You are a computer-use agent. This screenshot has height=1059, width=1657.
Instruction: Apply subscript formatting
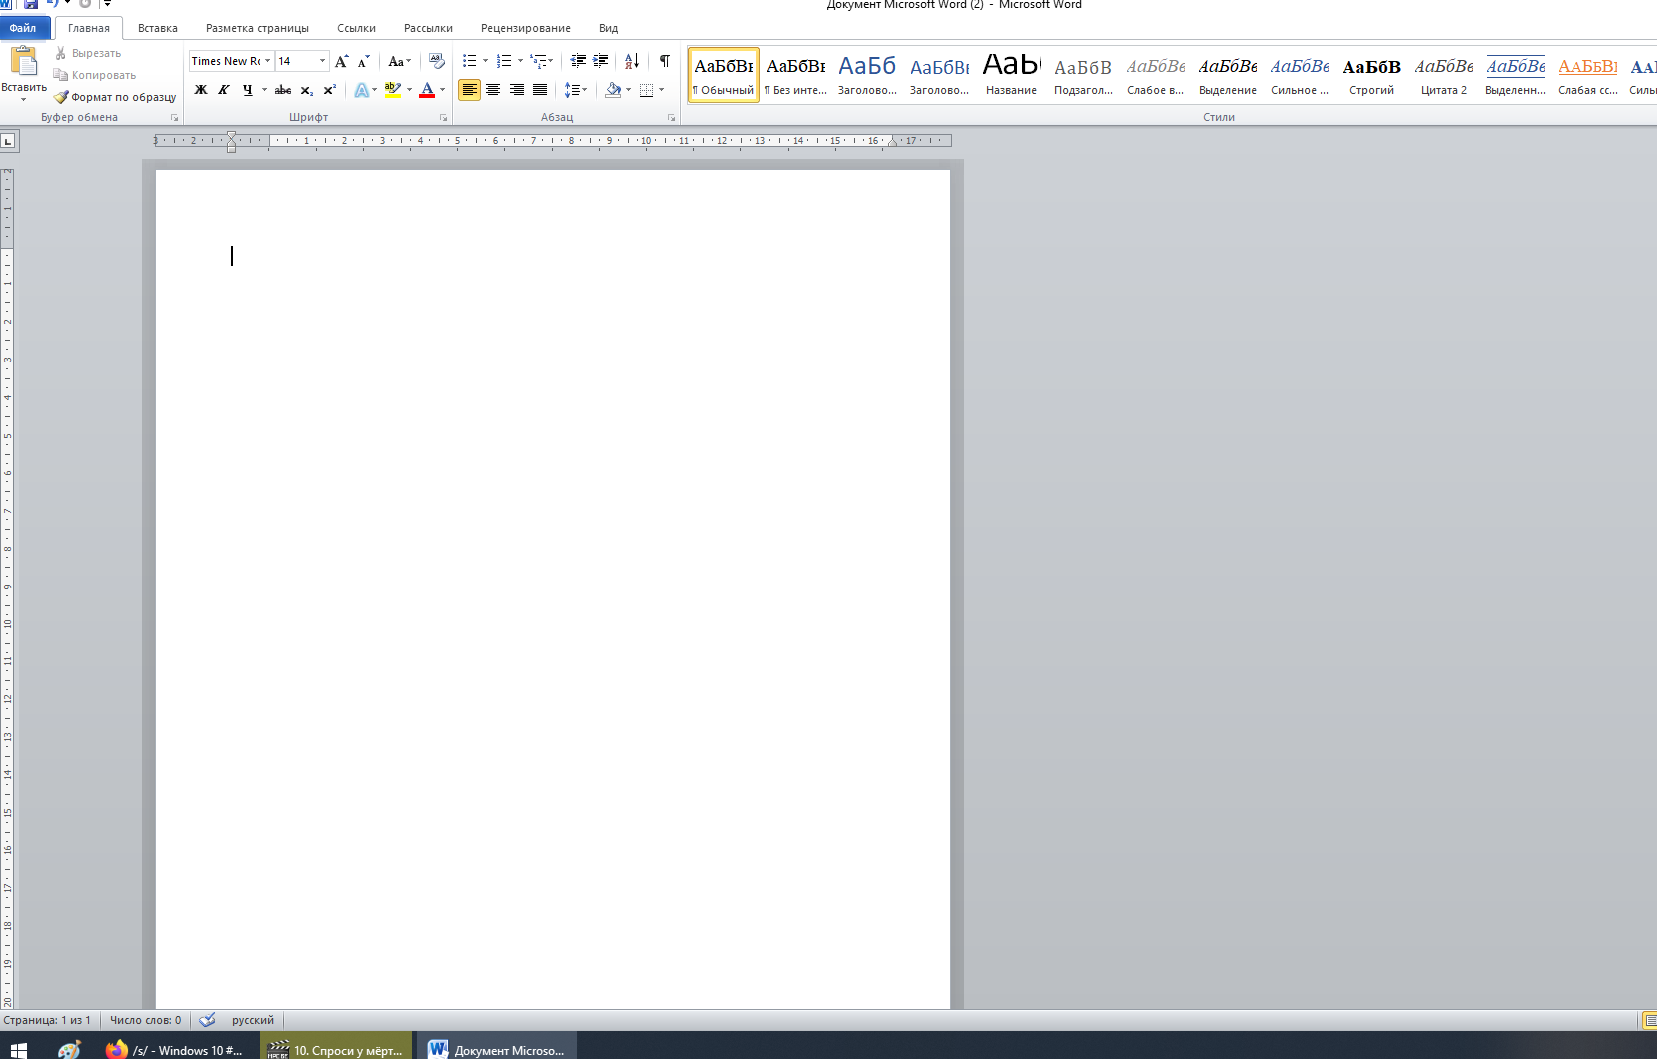pyautogui.click(x=307, y=90)
